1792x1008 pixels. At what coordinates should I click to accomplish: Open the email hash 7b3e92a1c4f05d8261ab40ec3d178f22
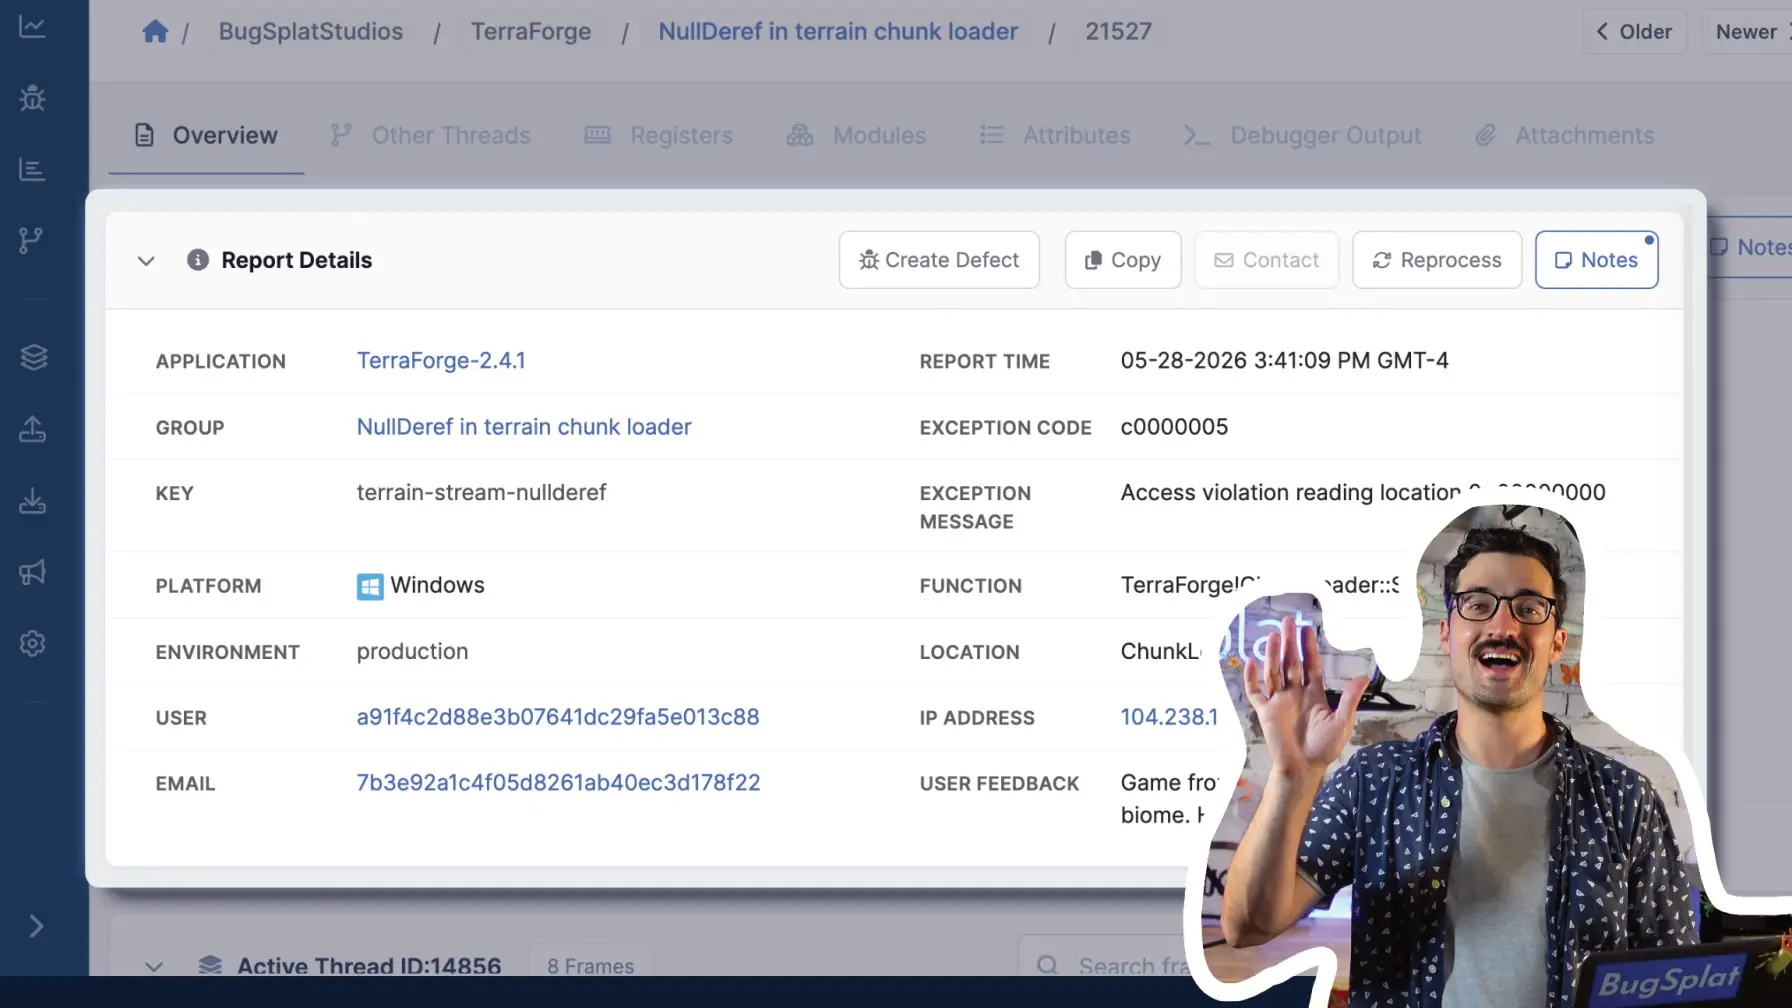(x=559, y=783)
